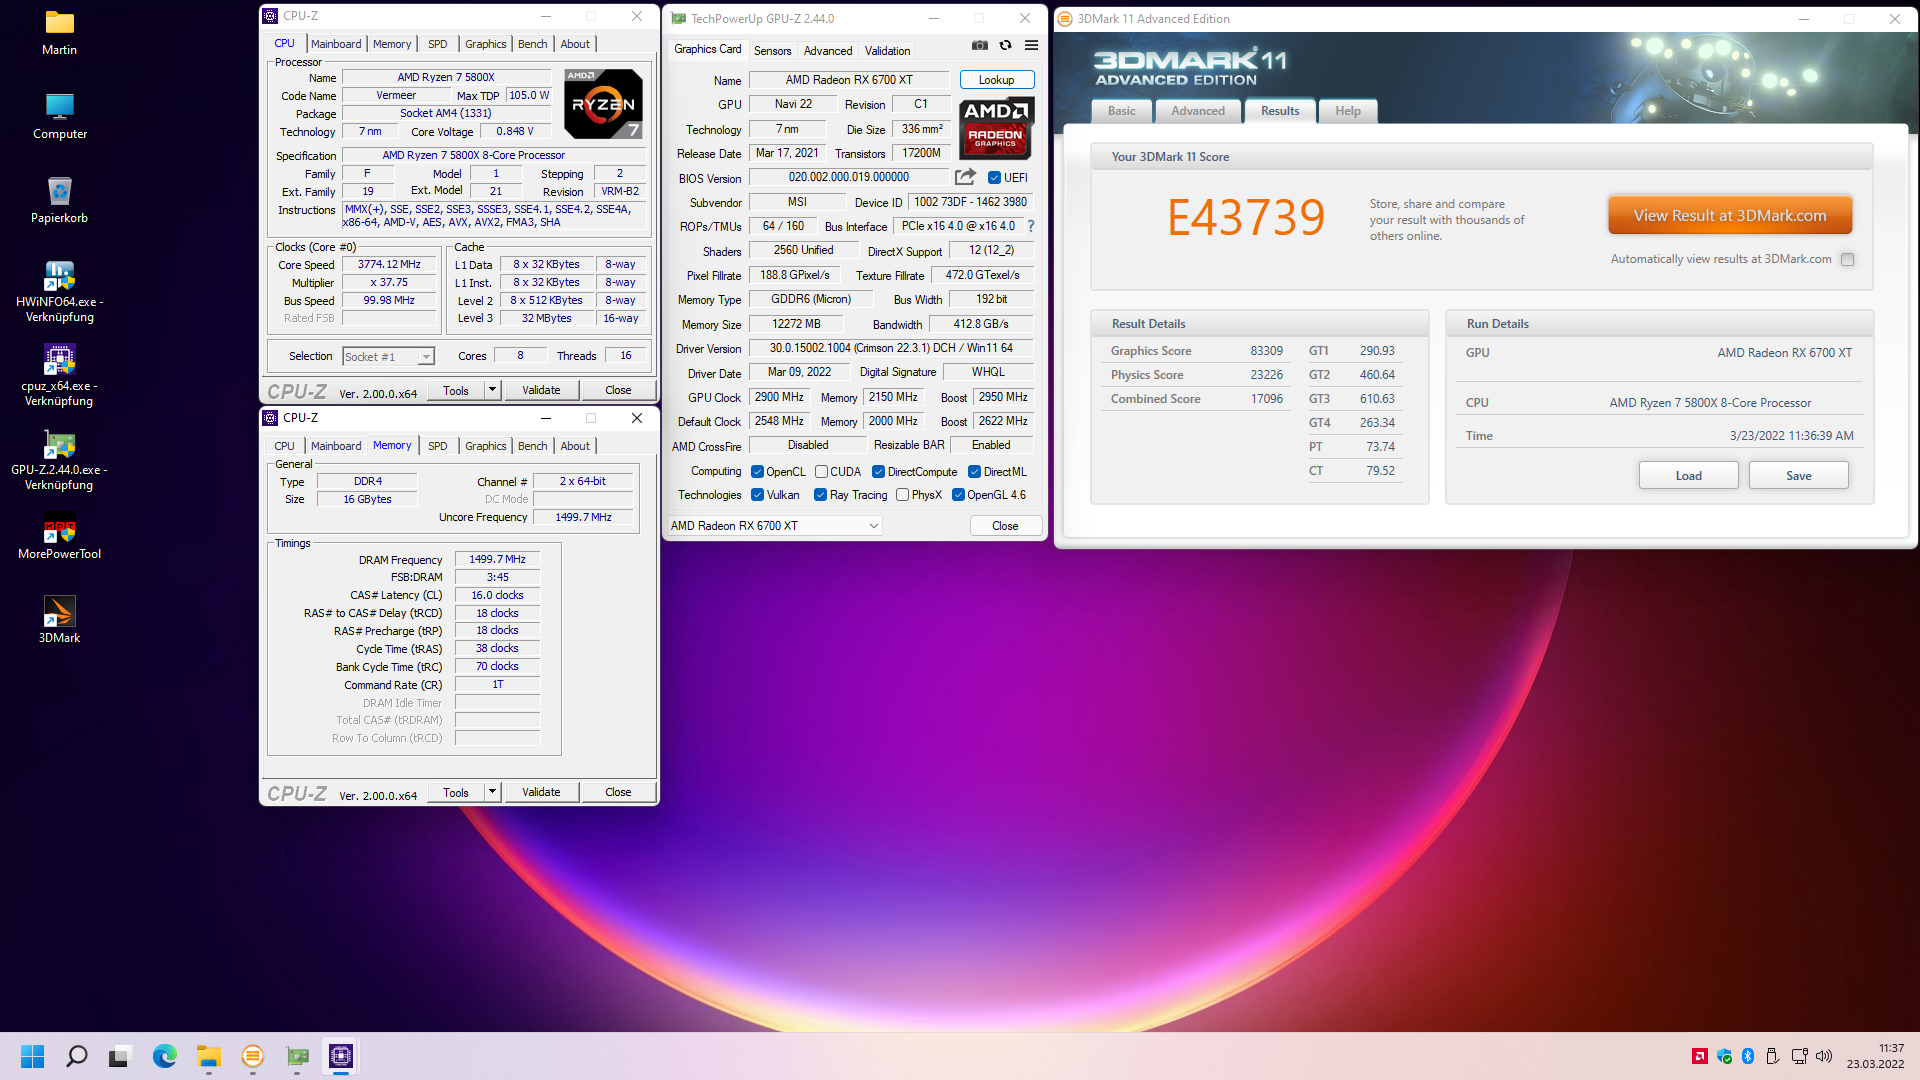Click the CPU-Z taskbar icon
The image size is (1920, 1080).
point(341,1056)
